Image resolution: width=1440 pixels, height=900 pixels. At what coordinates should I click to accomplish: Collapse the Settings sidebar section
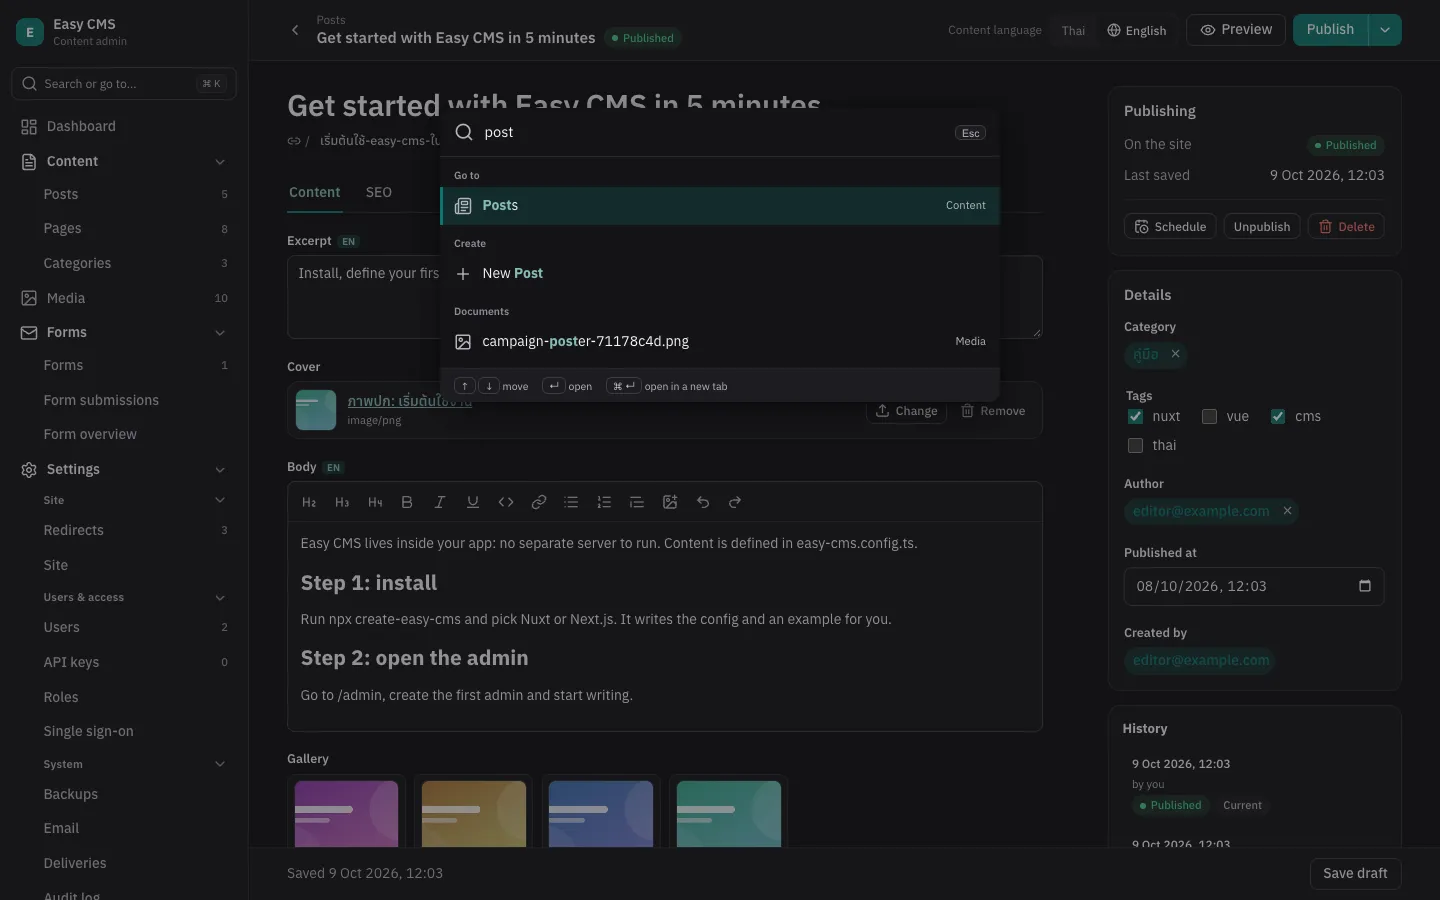pyautogui.click(x=220, y=470)
